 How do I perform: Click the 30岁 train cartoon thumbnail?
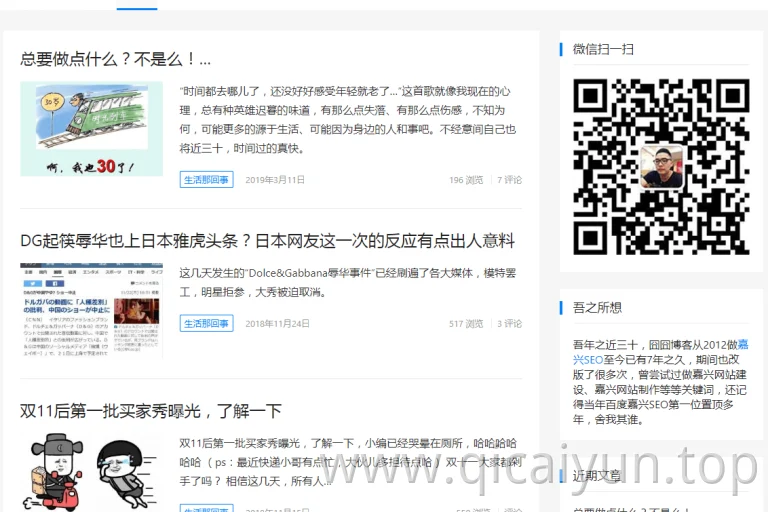click(92, 129)
